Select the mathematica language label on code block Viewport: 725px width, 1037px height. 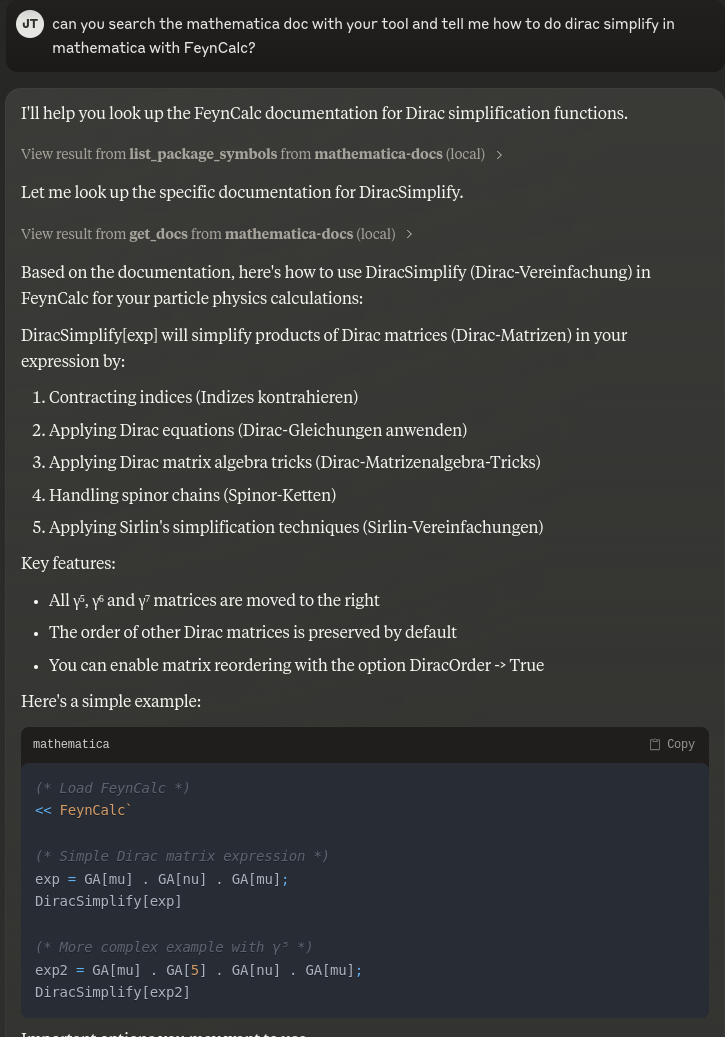[71, 744]
